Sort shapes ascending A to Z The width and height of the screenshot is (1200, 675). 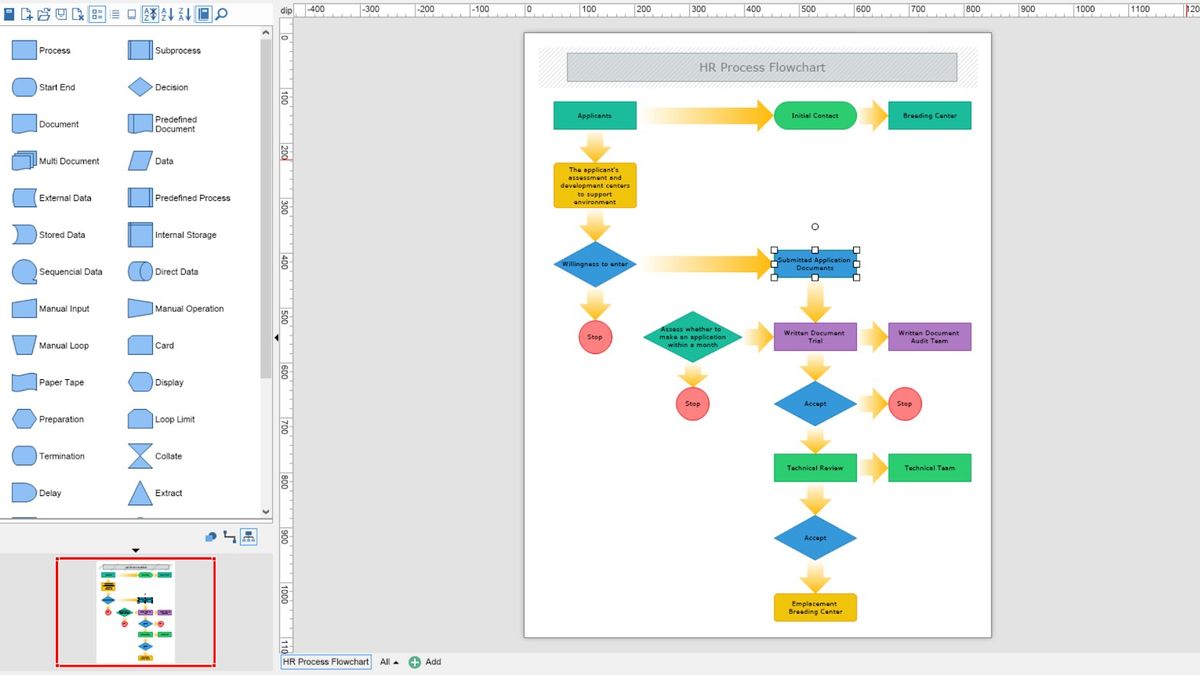(167, 14)
